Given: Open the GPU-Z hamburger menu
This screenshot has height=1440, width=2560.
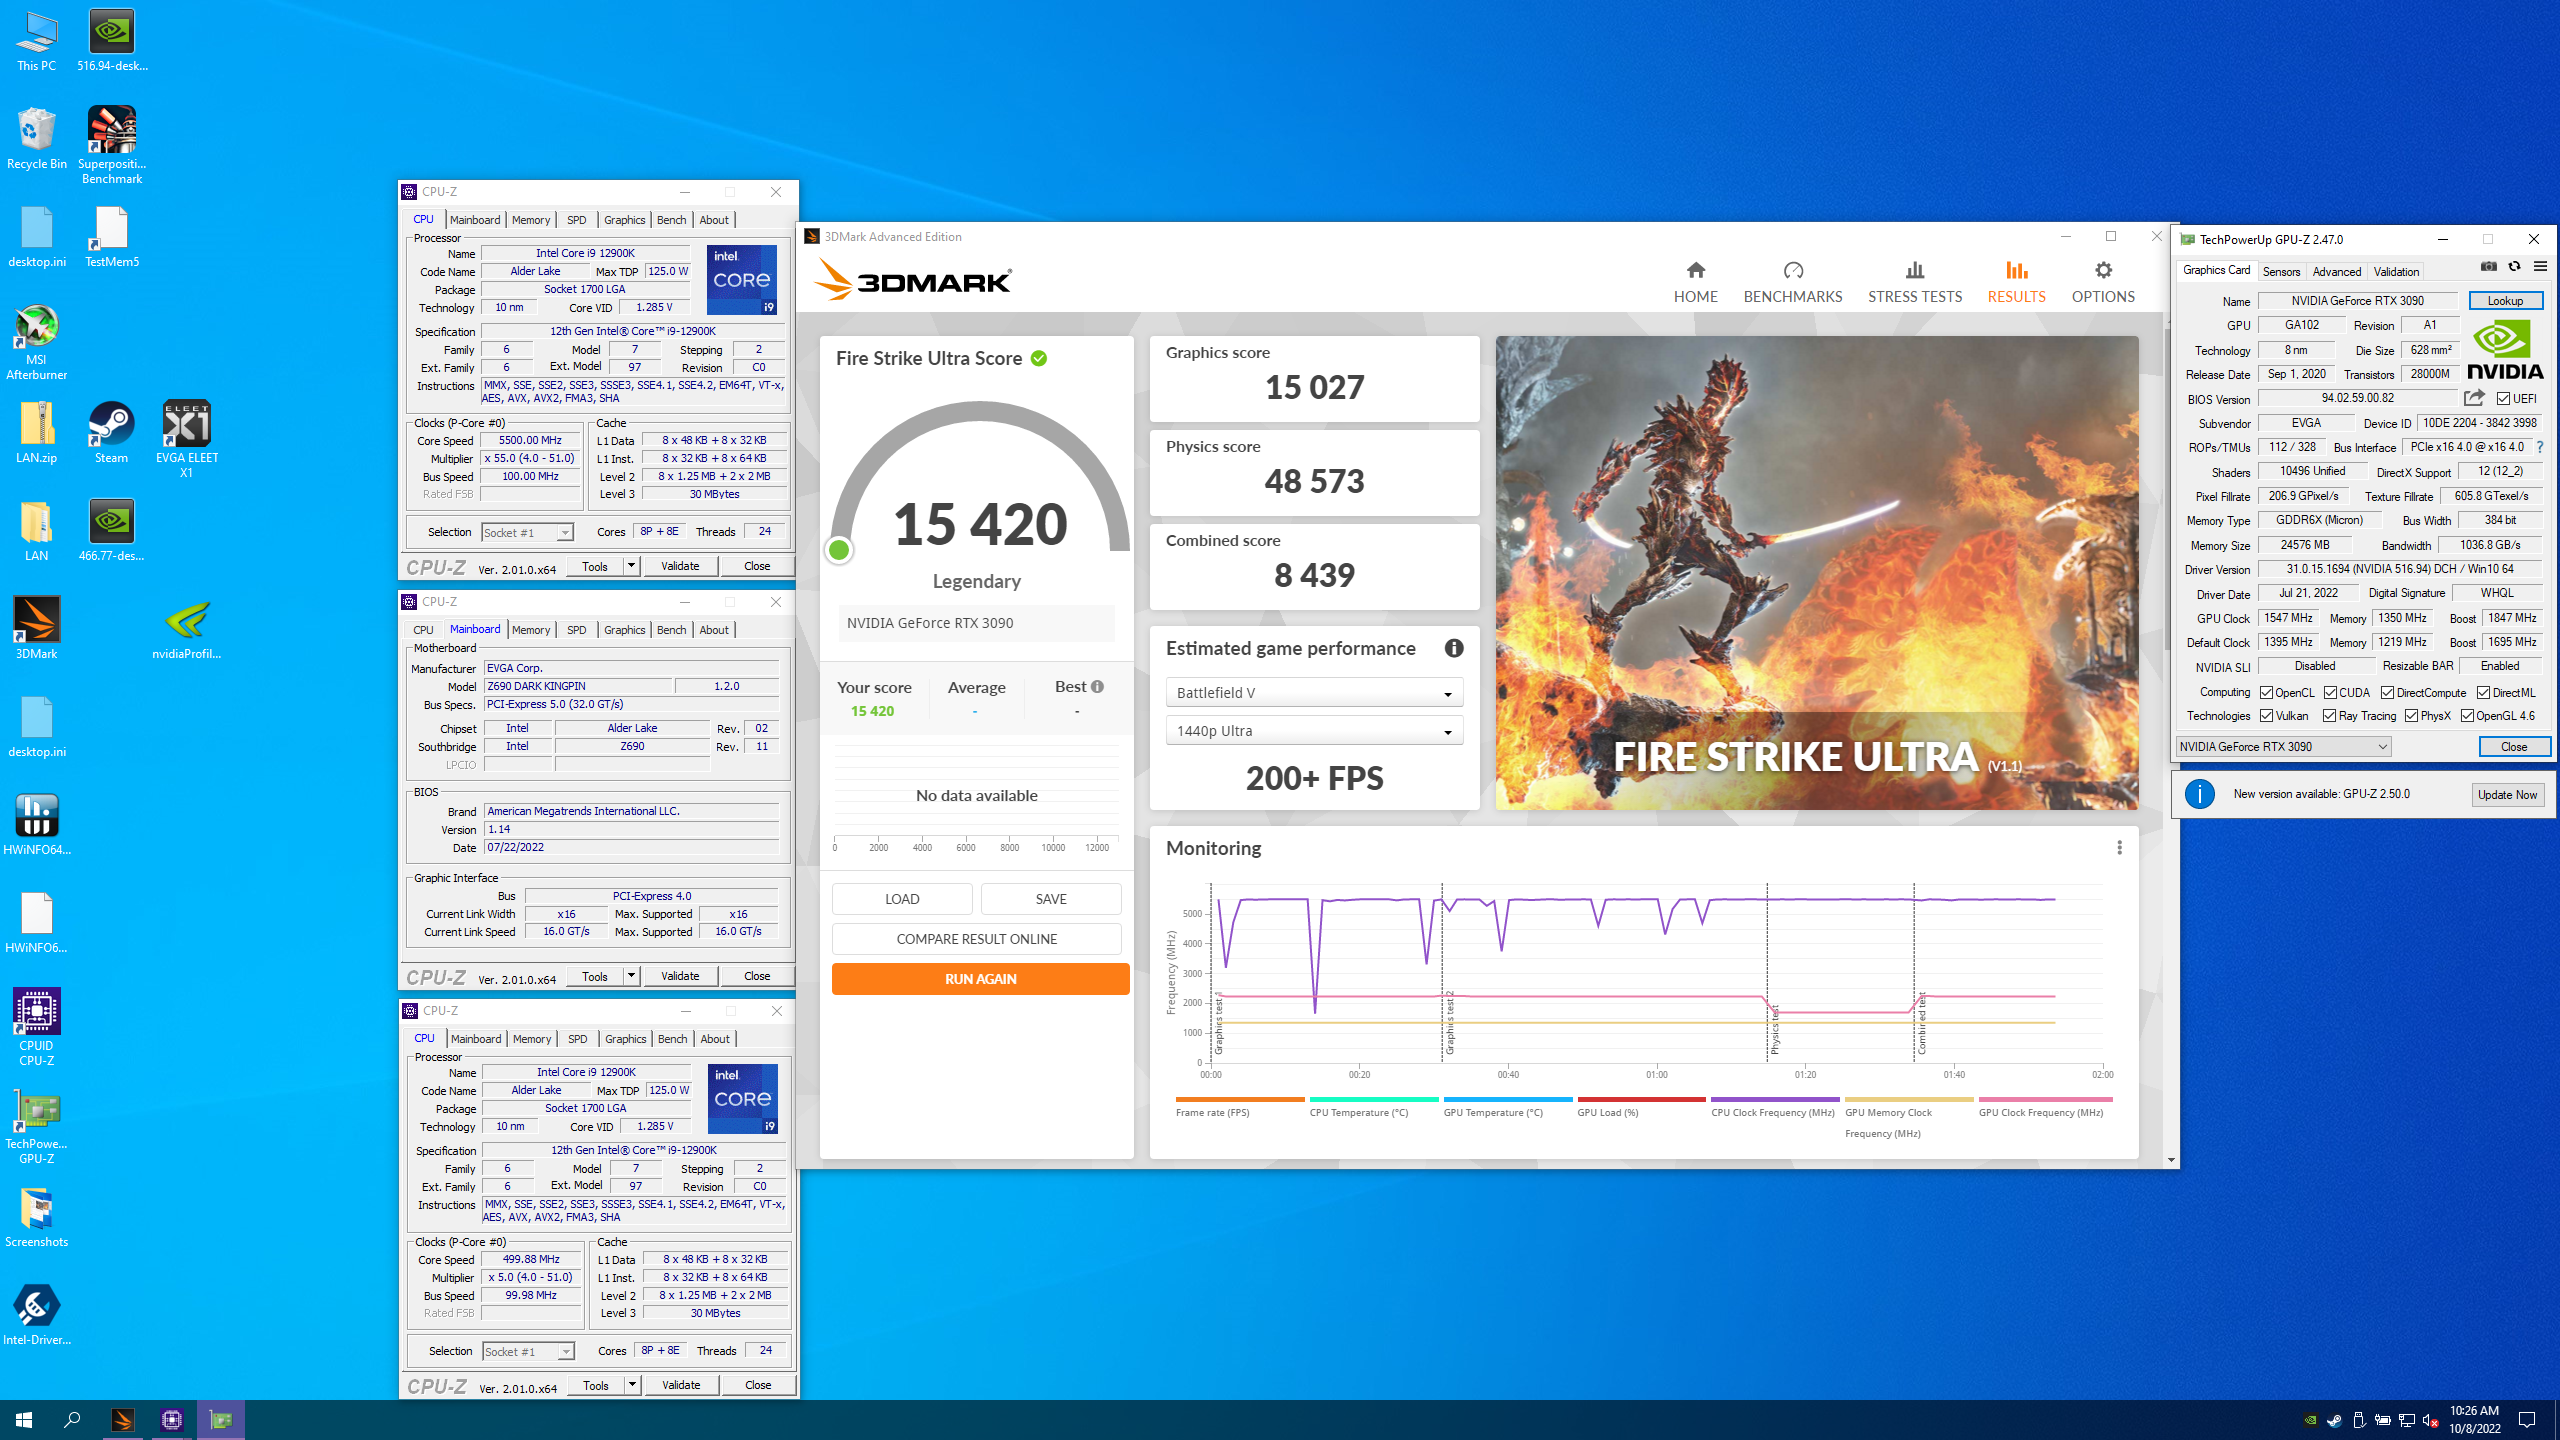Looking at the screenshot, I should [2540, 267].
